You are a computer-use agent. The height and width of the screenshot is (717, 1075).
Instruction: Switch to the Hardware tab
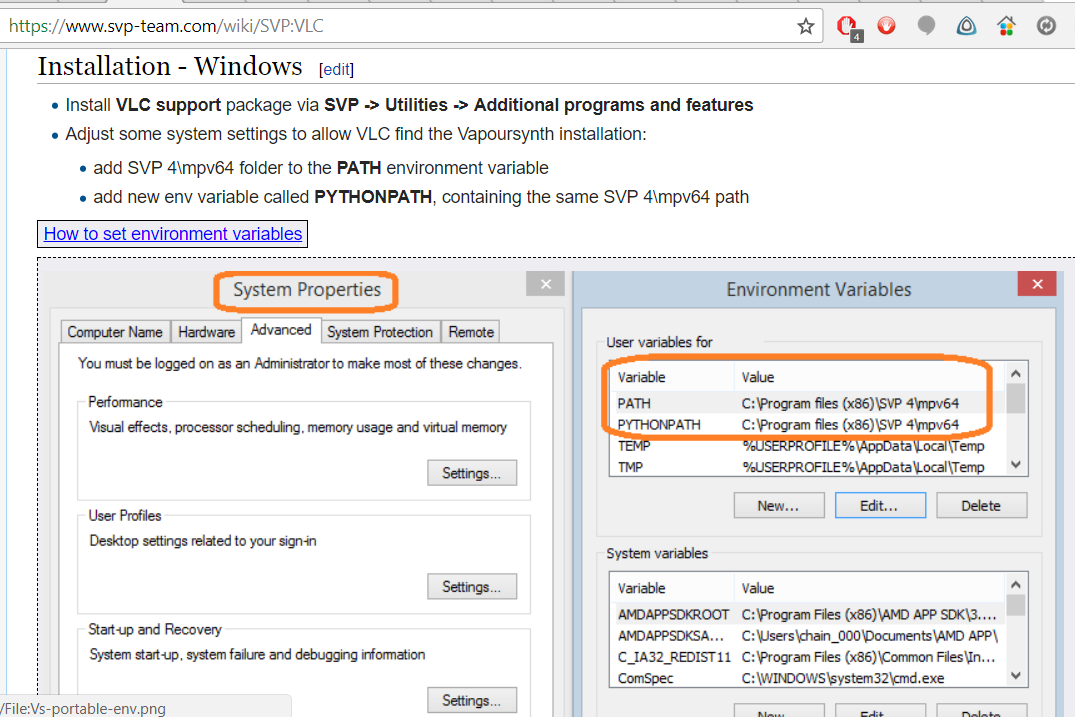coord(206,332)
